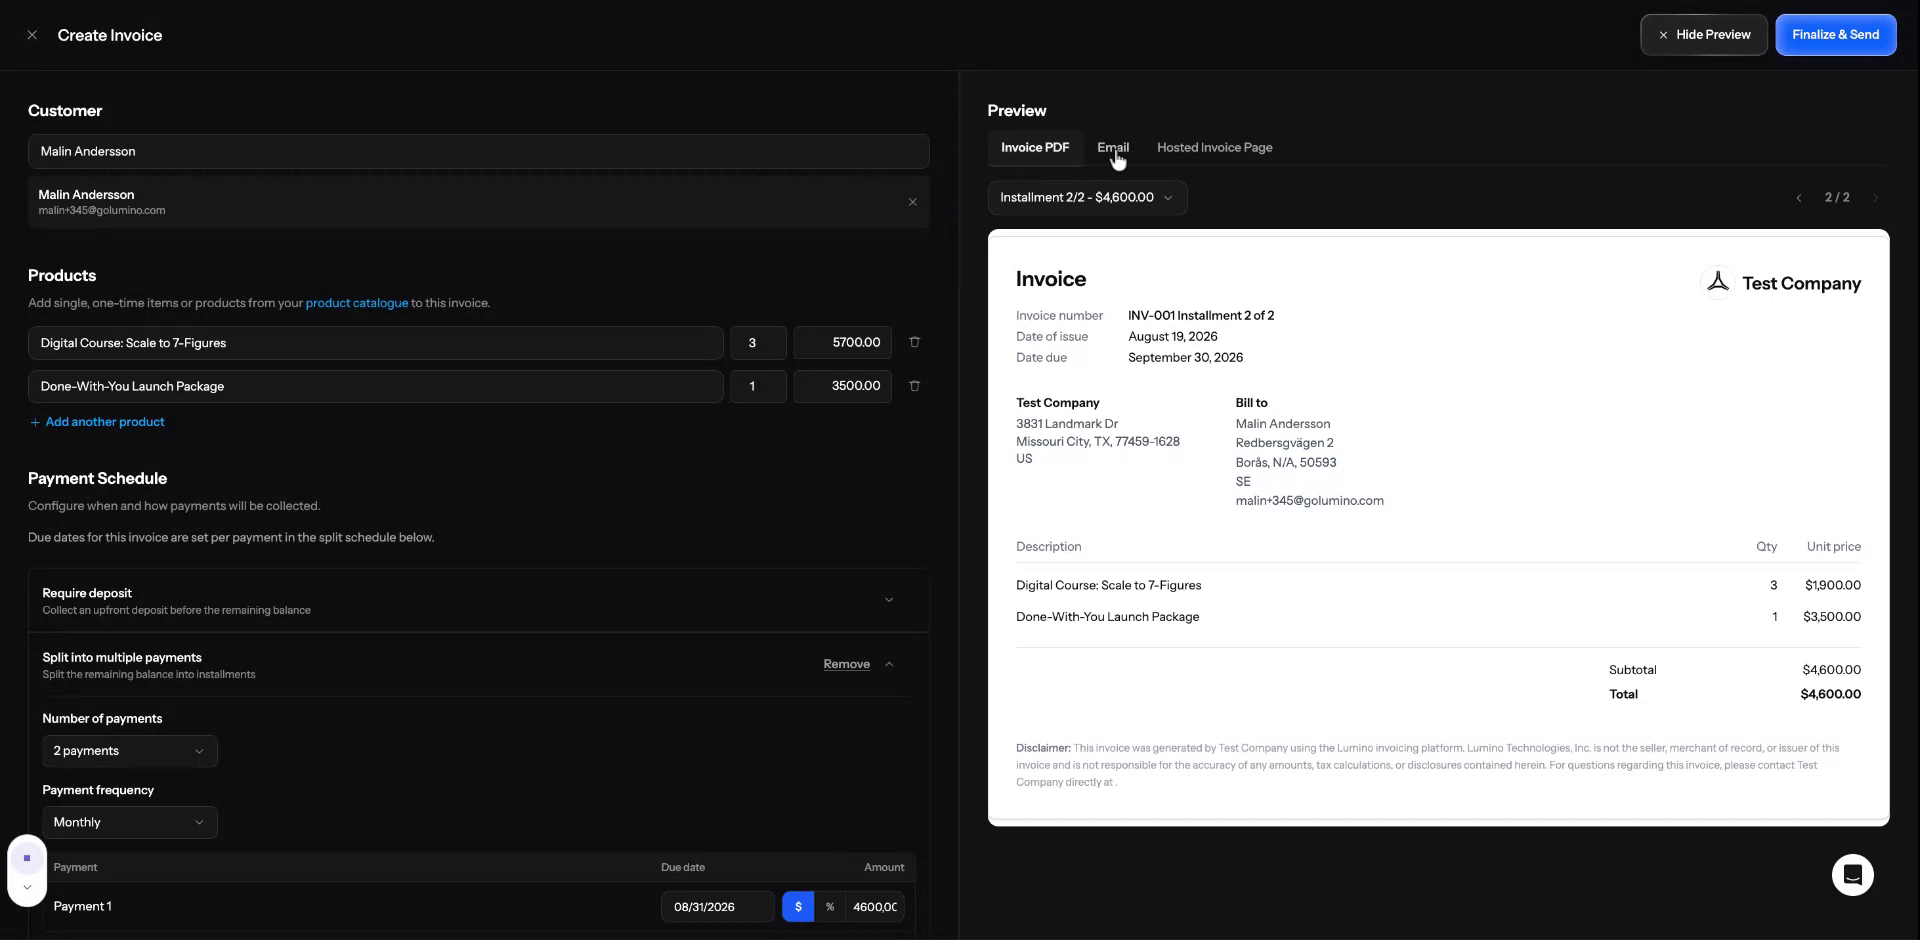Delete the Digital Course product row
Image resolution: width=1920 pixels, height=940 pixels.
coord(914,342)
